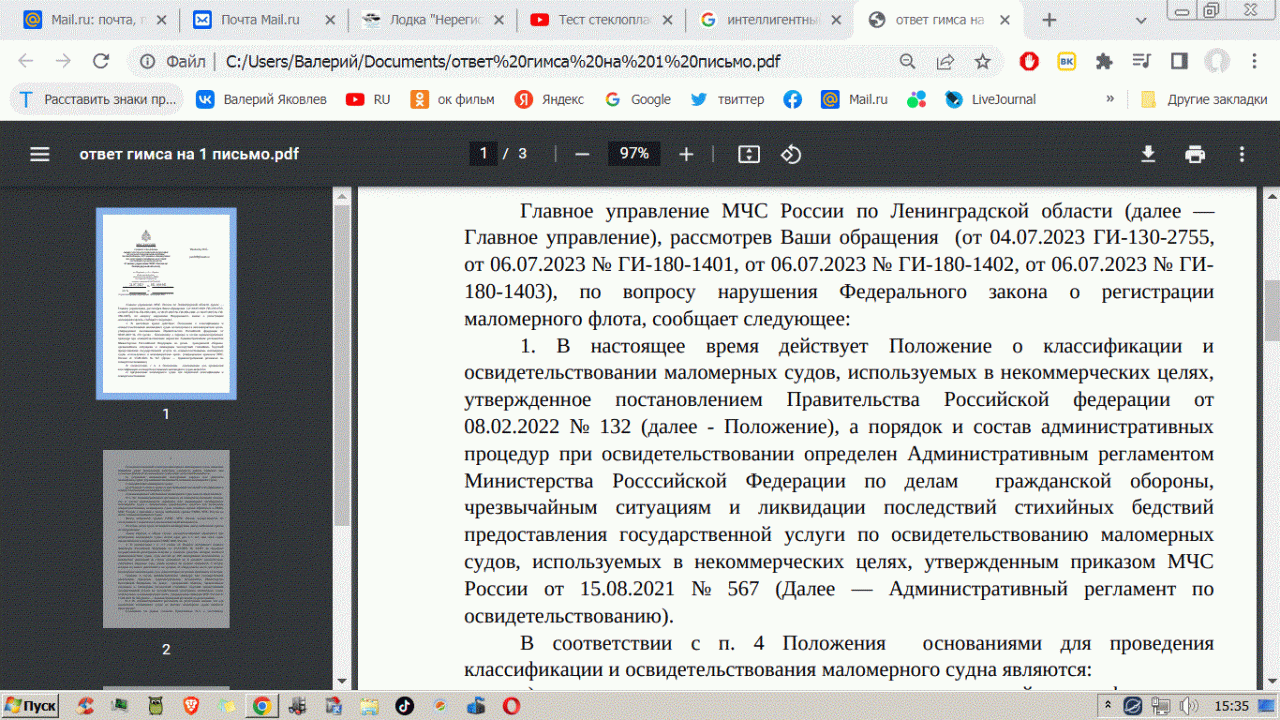Image resolution: width=1280 pixels, height=720 pixels.
Task: Click the PDF zoom percentage field
Action: (x=634, y=154)
